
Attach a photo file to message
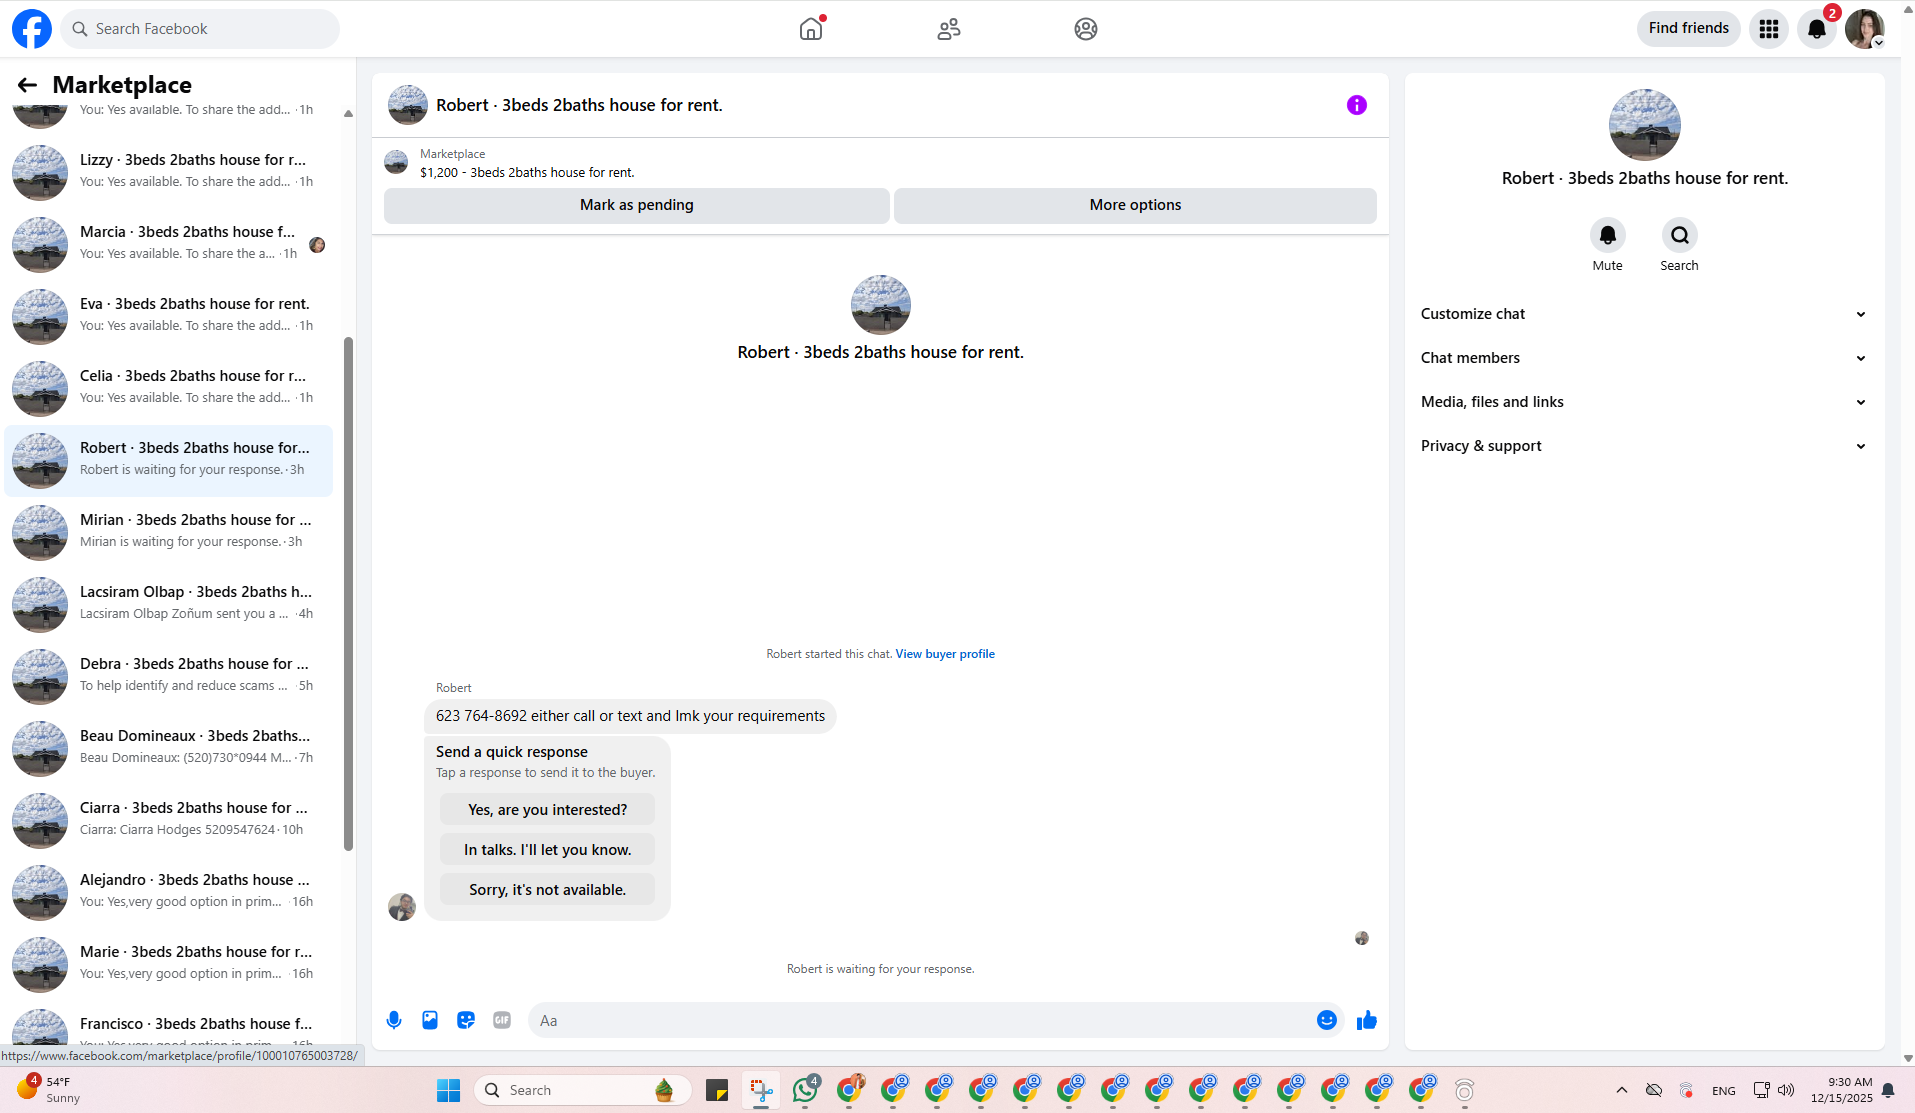(430, 1020)
